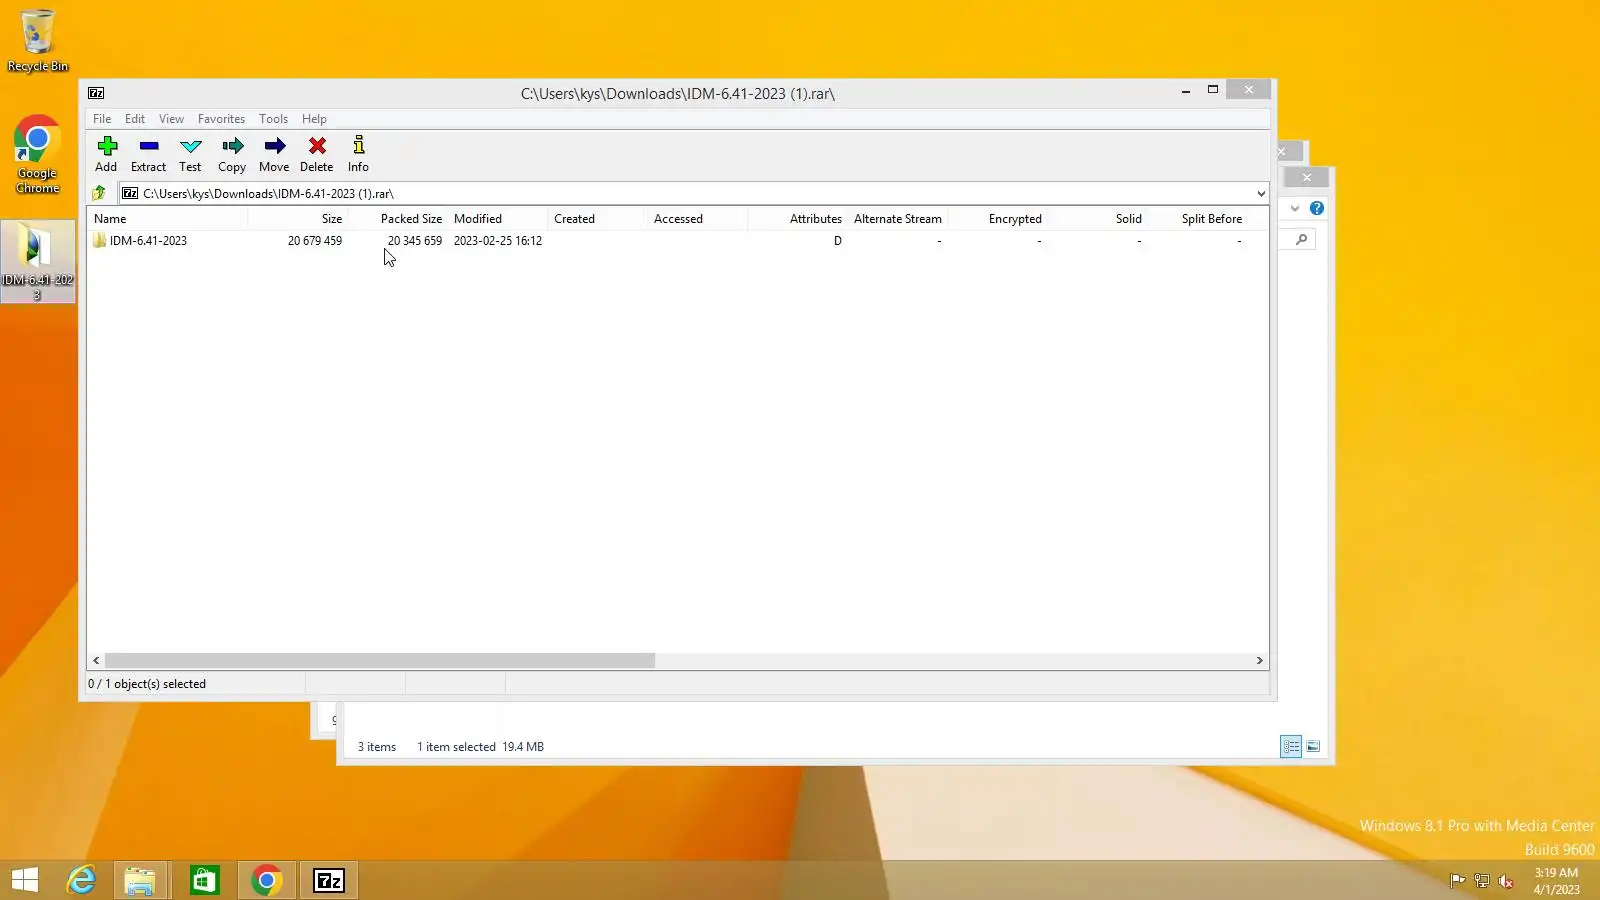Open the Favorites menu
Image resolution: width=1600 pixels, height=900 pixels.
tap(221, 118)
